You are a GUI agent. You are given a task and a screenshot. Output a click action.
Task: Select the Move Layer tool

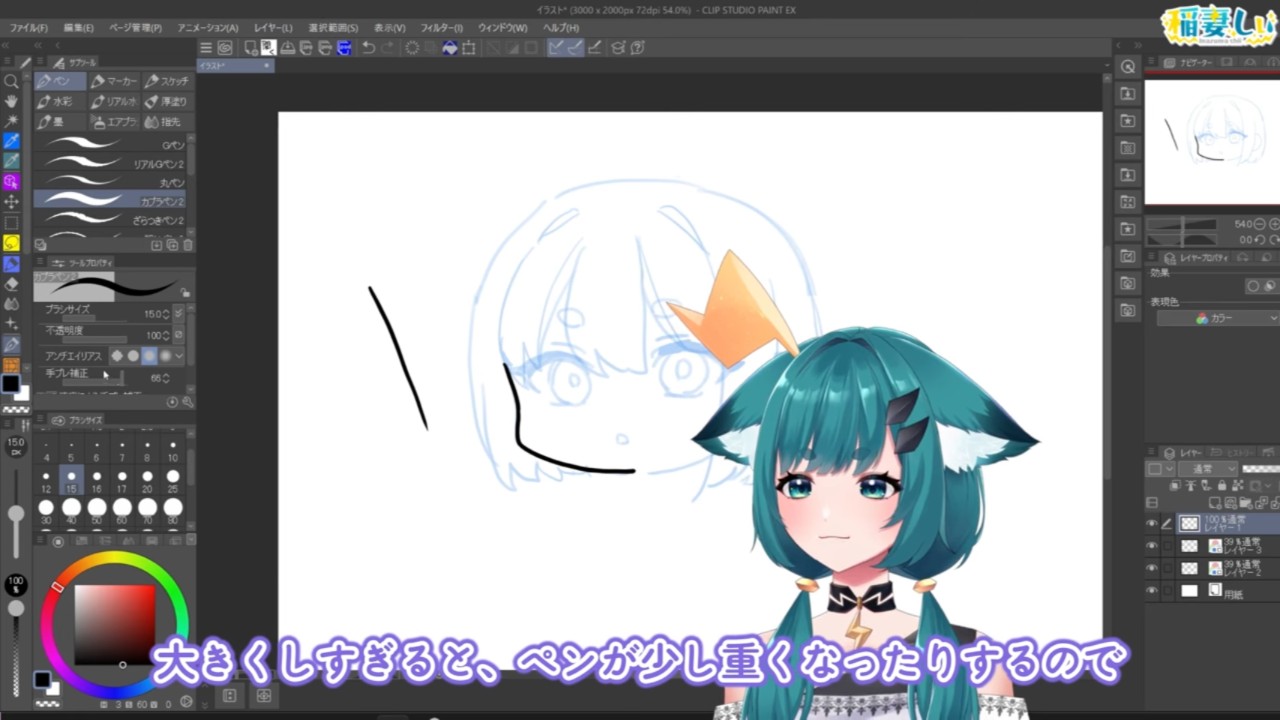click(x=12, y=202)
